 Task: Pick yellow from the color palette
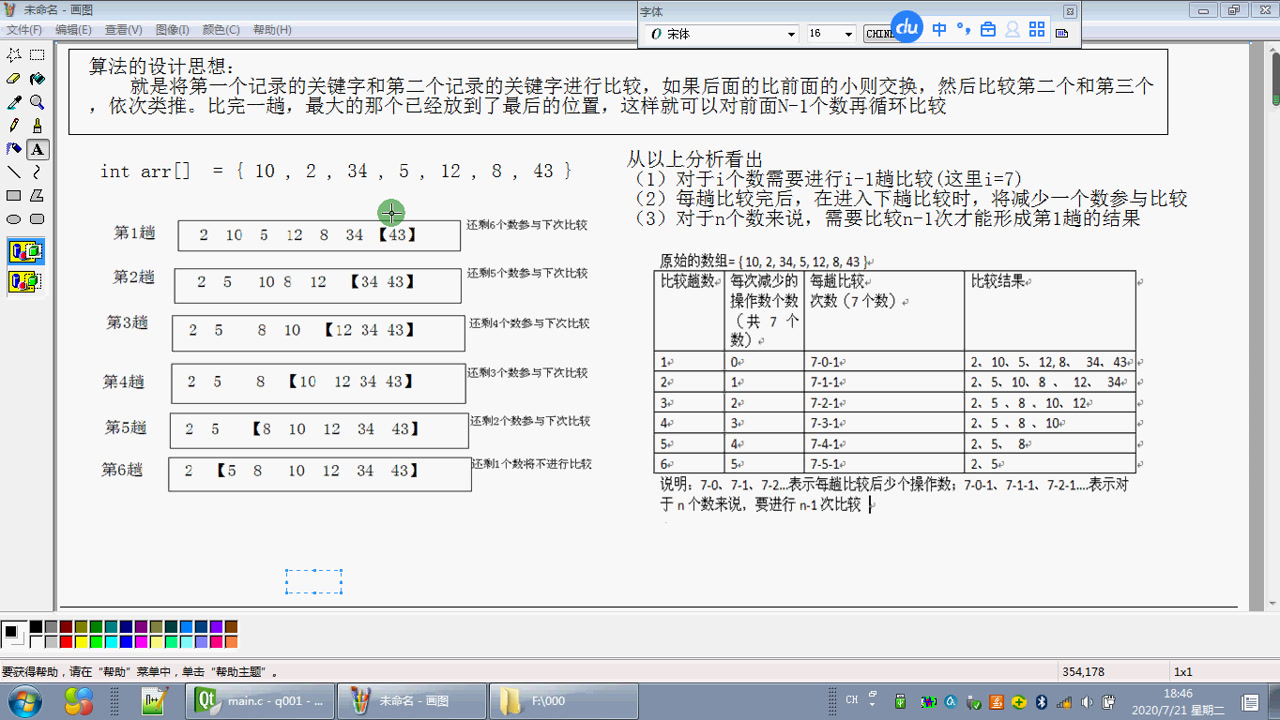coord(81,642)
